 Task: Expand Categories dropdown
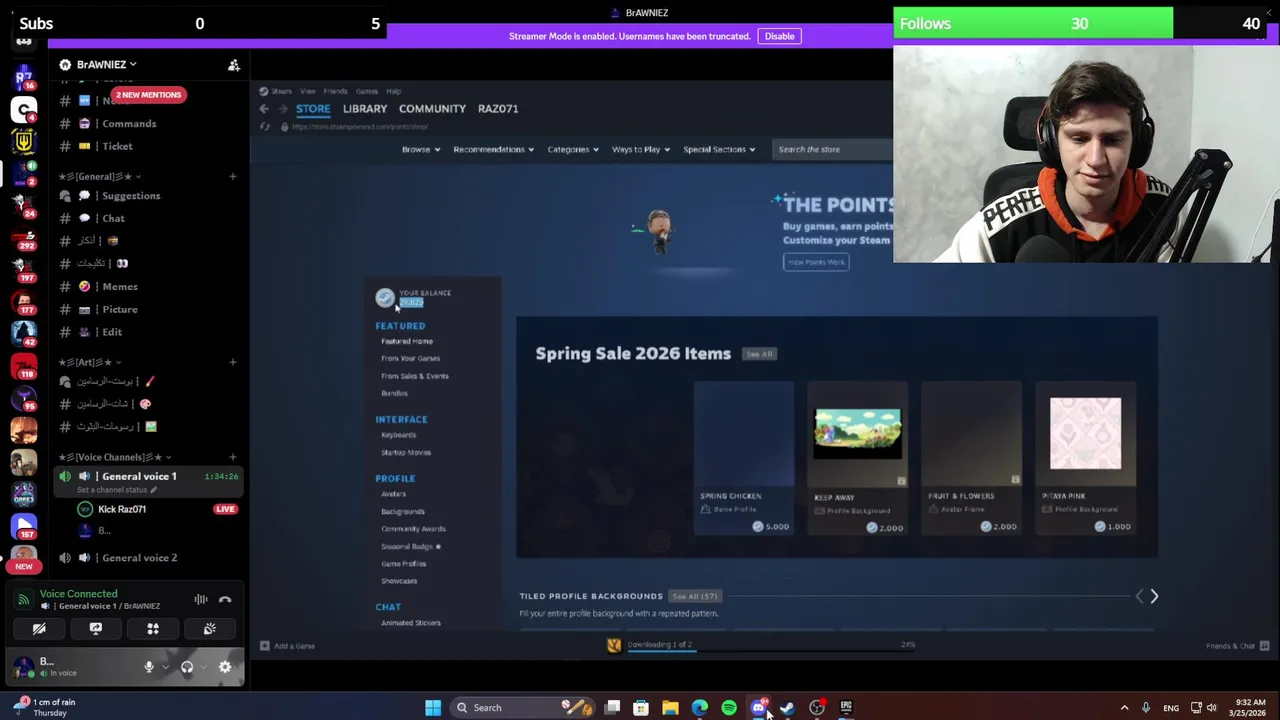(572, 149)
